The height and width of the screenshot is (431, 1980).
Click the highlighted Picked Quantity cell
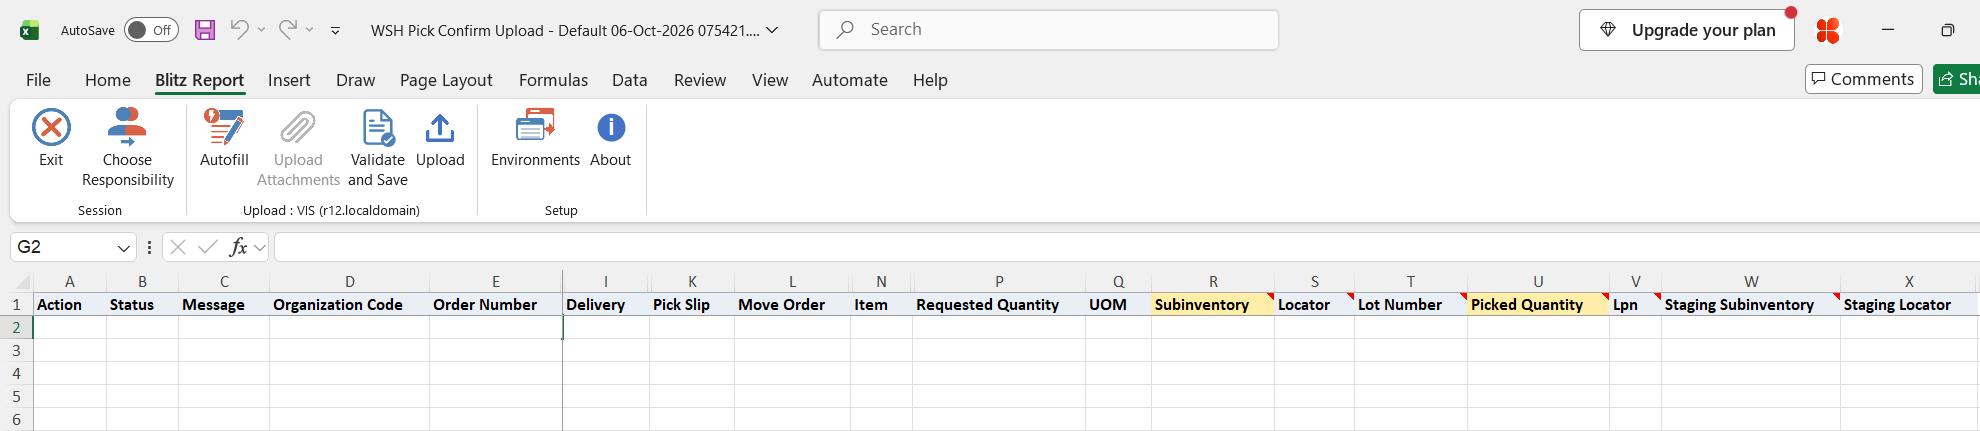click(1538, 305)
